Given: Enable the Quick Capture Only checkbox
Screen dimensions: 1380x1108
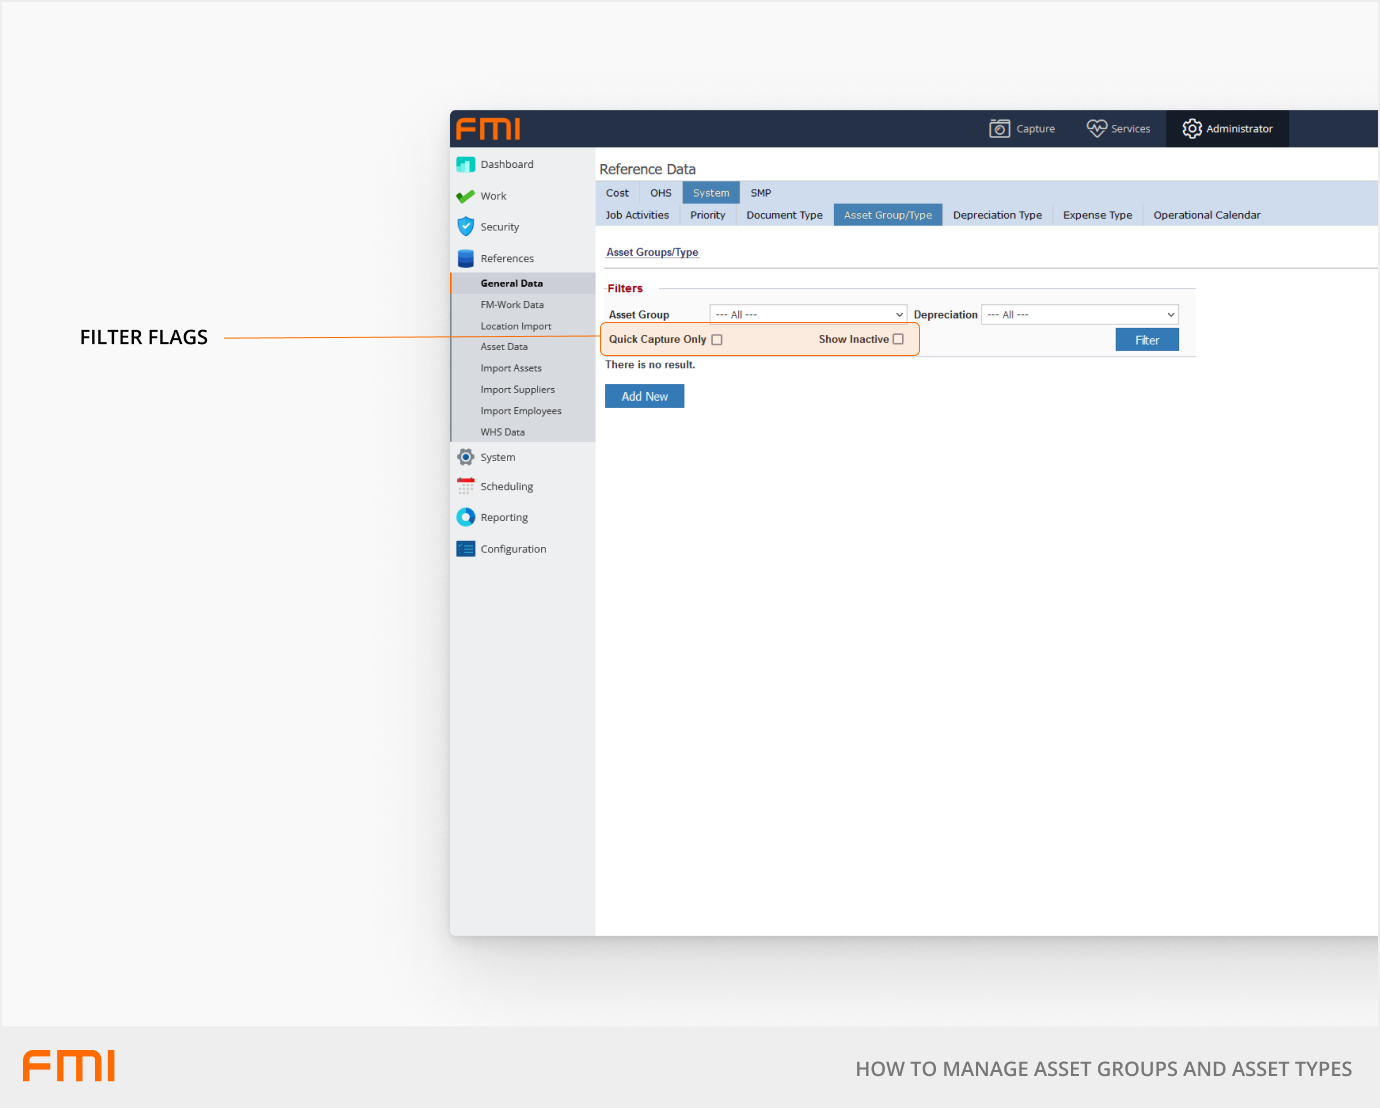Looking at the screenshot, I should point(717,340).
